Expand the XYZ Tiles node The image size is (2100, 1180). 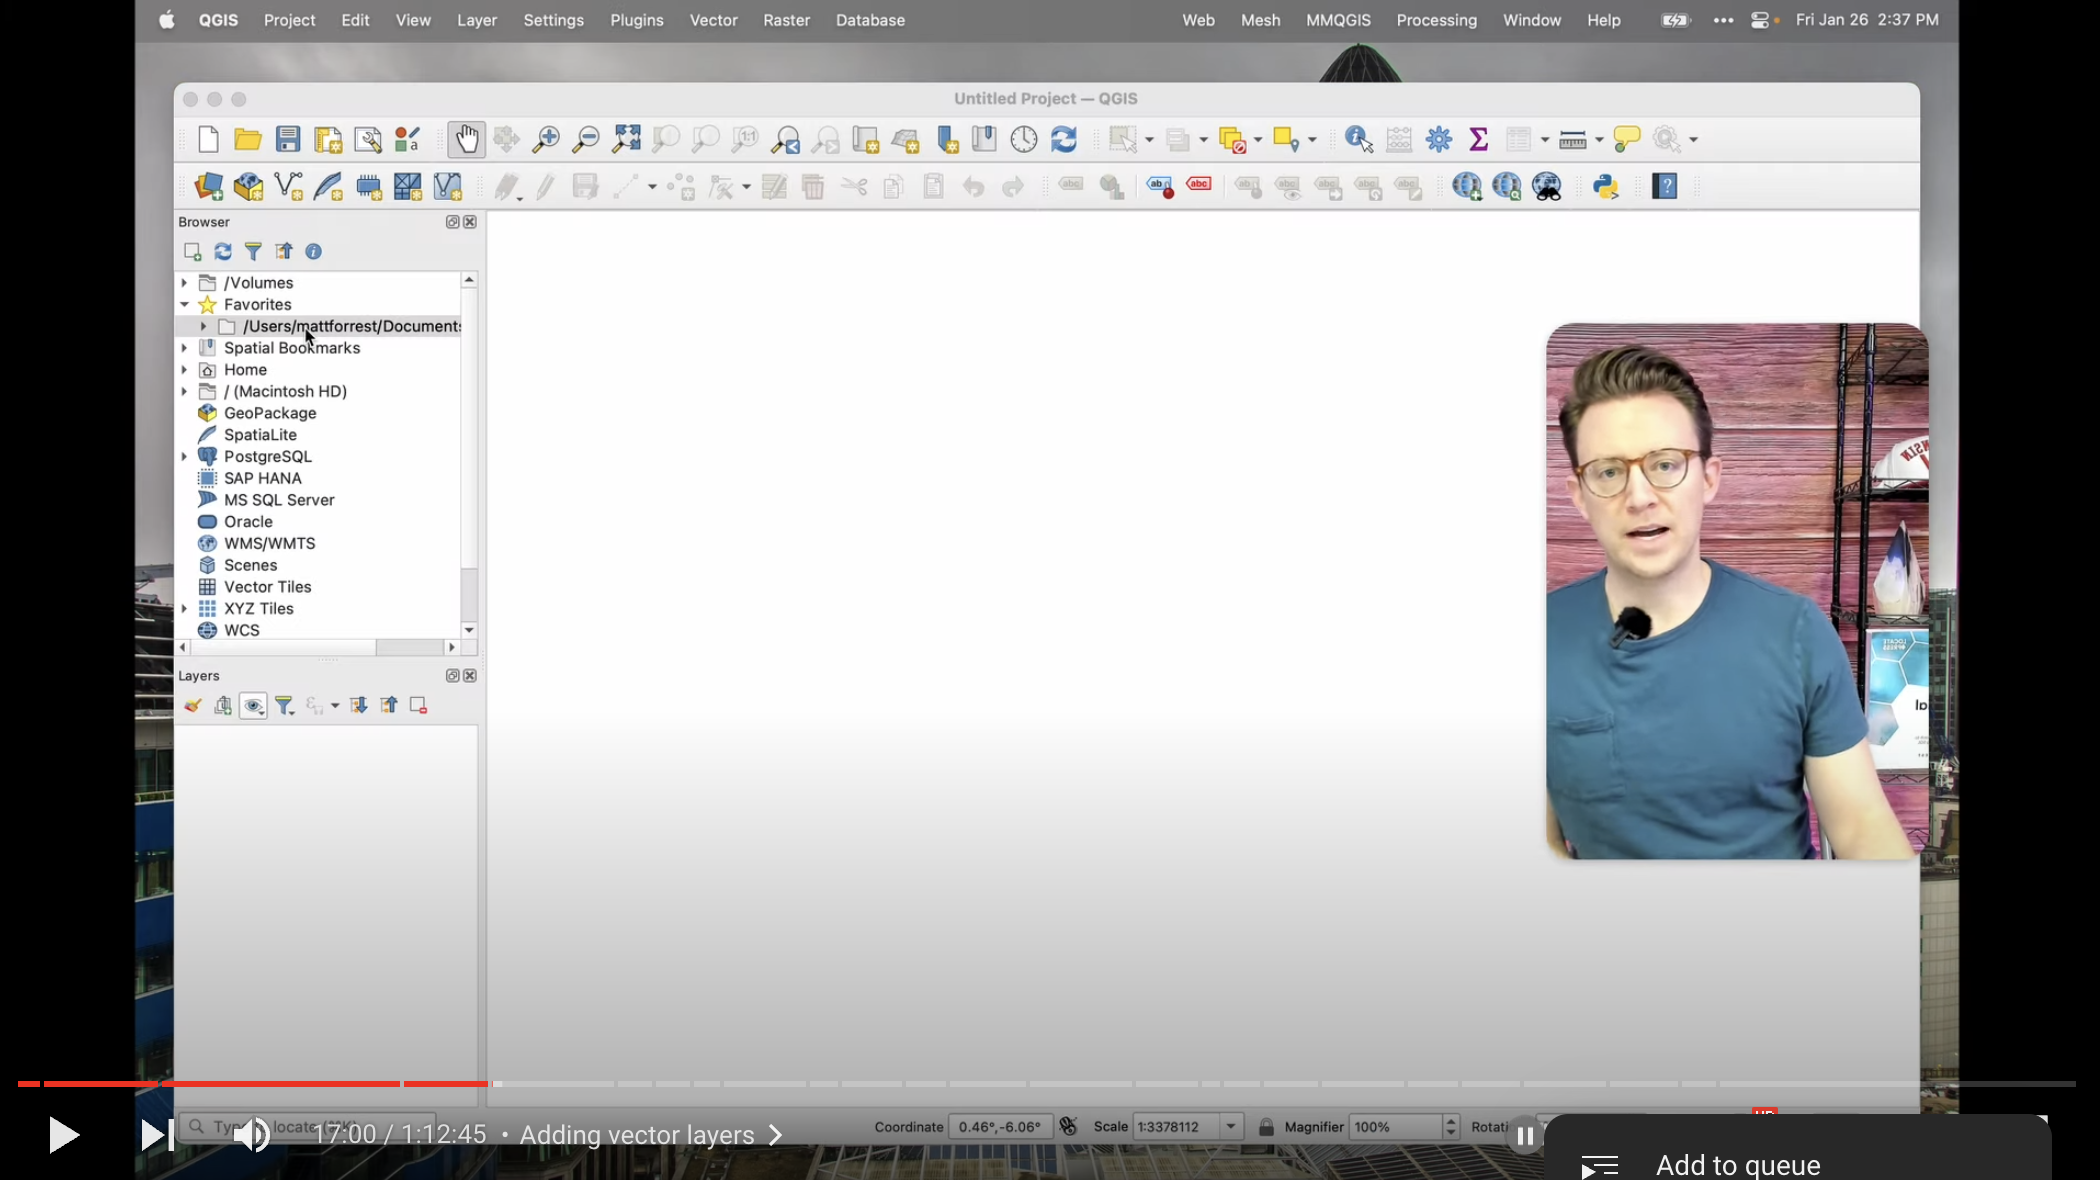pos(184,609)
